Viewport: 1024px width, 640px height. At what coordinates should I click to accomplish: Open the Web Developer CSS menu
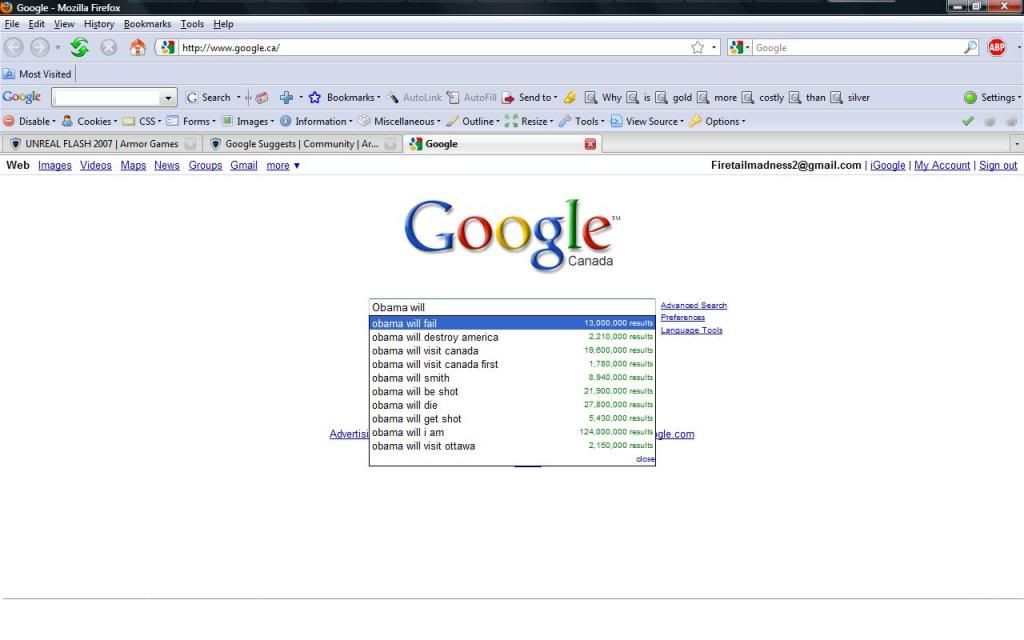[142, 121]
